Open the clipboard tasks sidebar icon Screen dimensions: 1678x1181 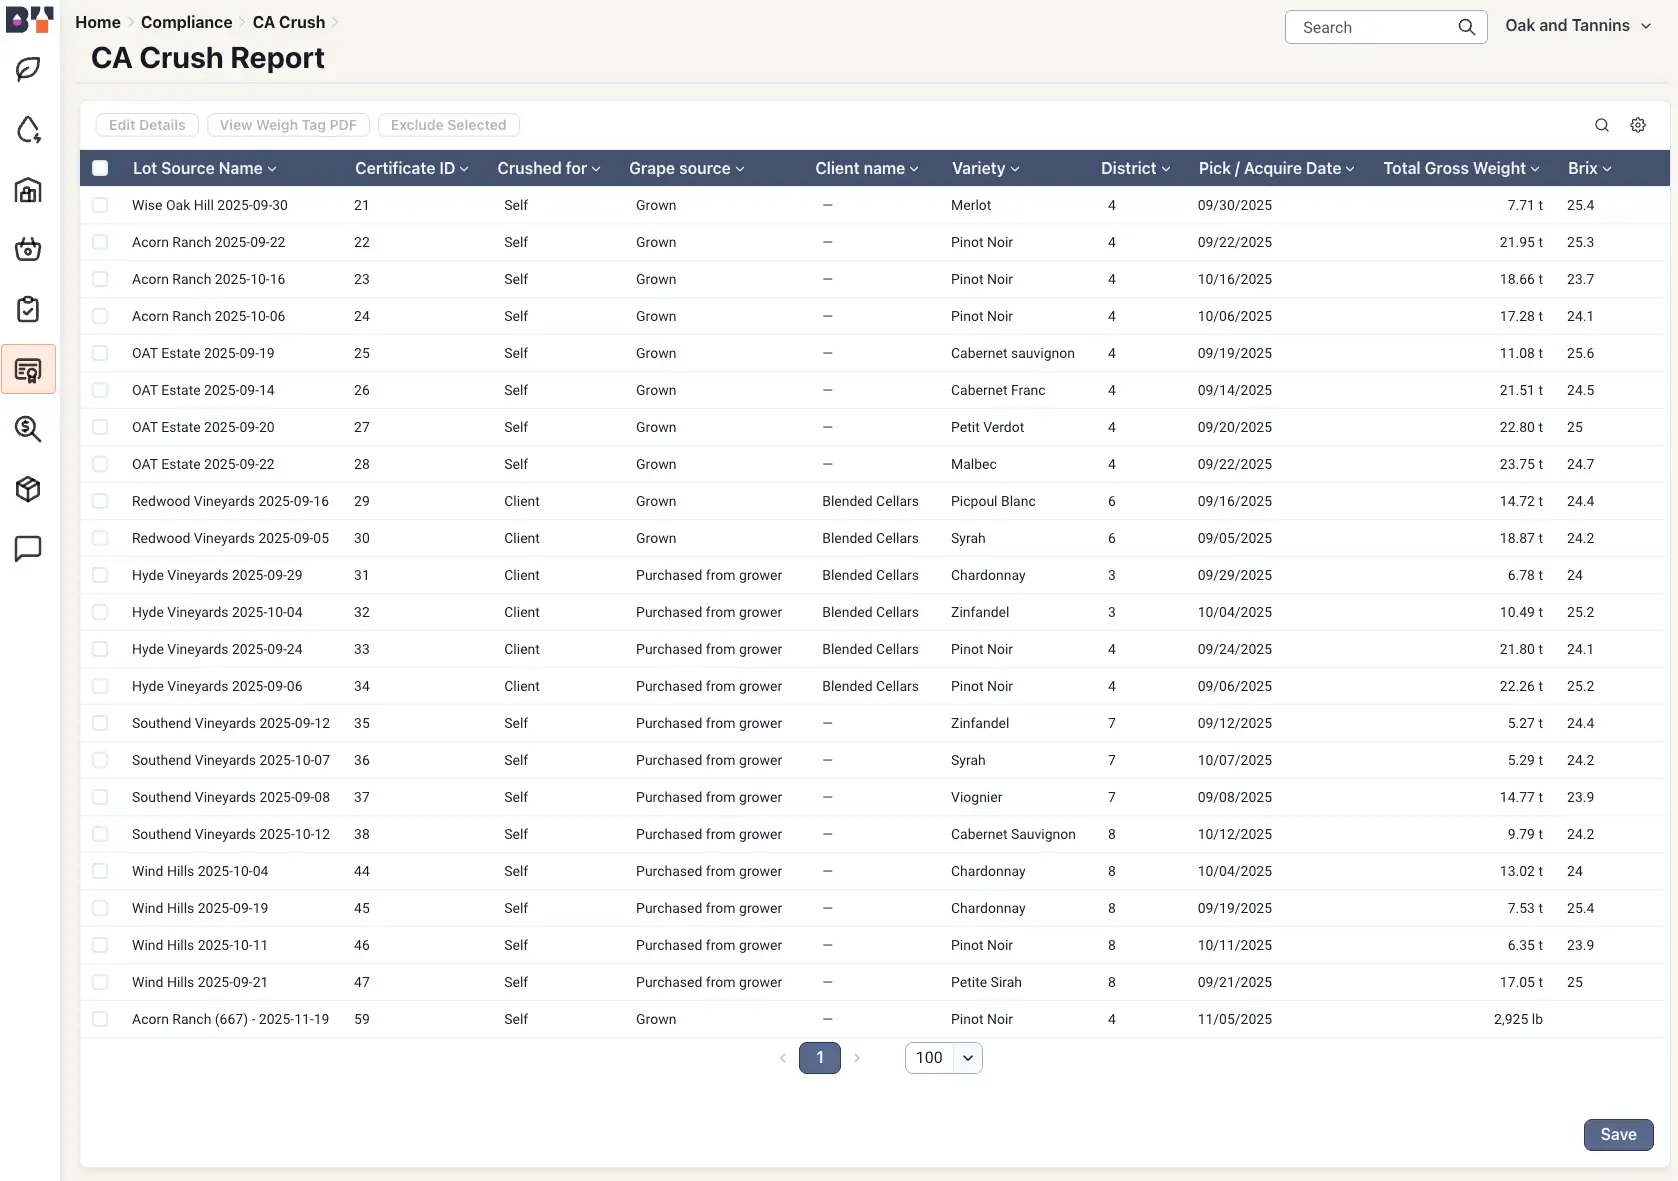click(x=28, y=309)
